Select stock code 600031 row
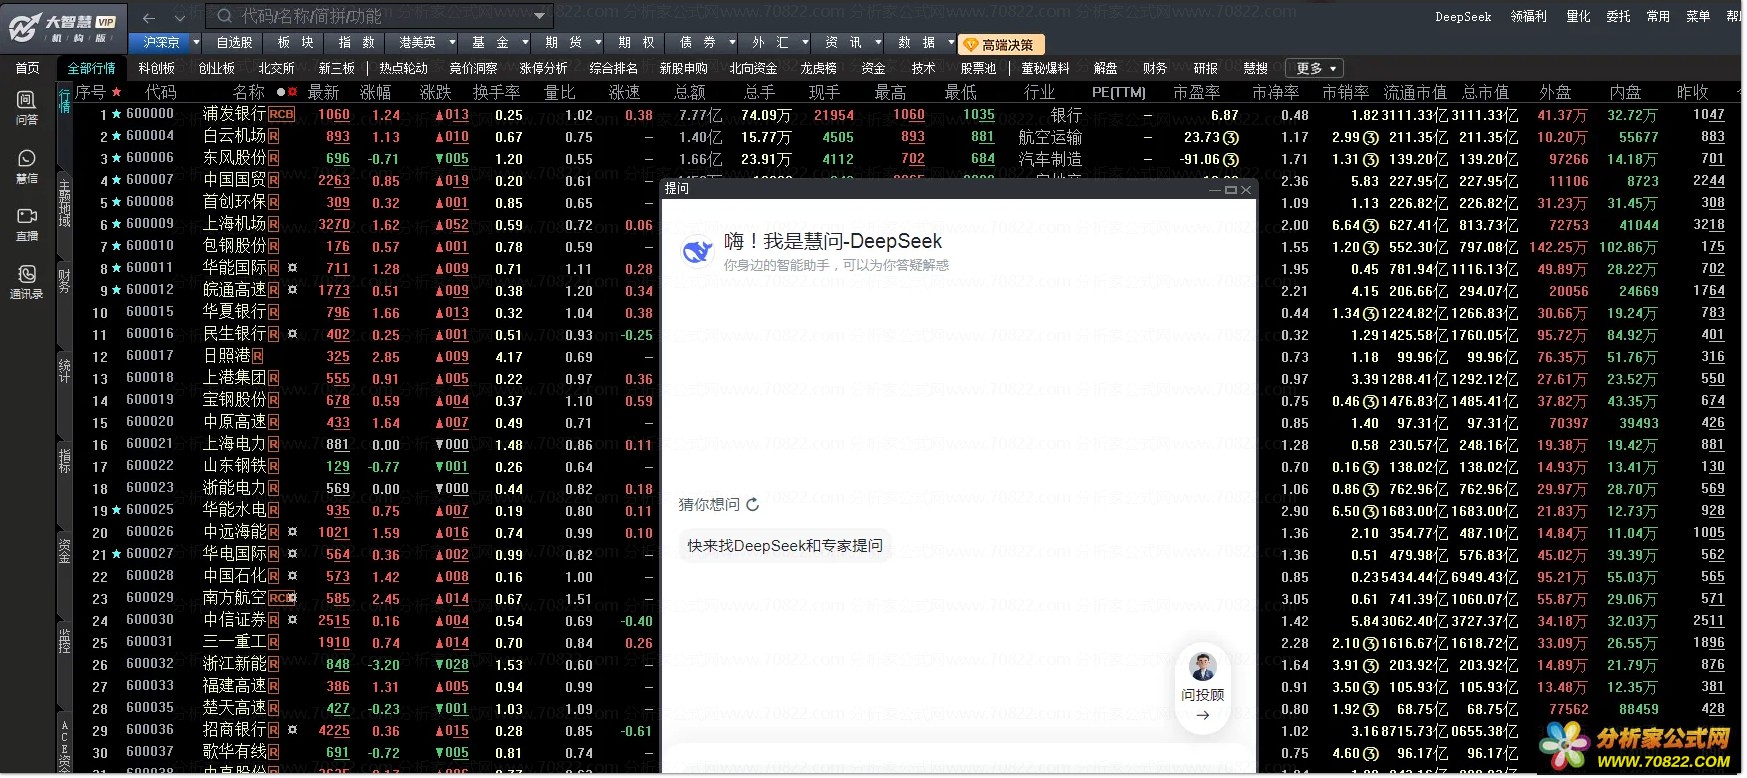Screen dimensions: 1747x778 150,642
